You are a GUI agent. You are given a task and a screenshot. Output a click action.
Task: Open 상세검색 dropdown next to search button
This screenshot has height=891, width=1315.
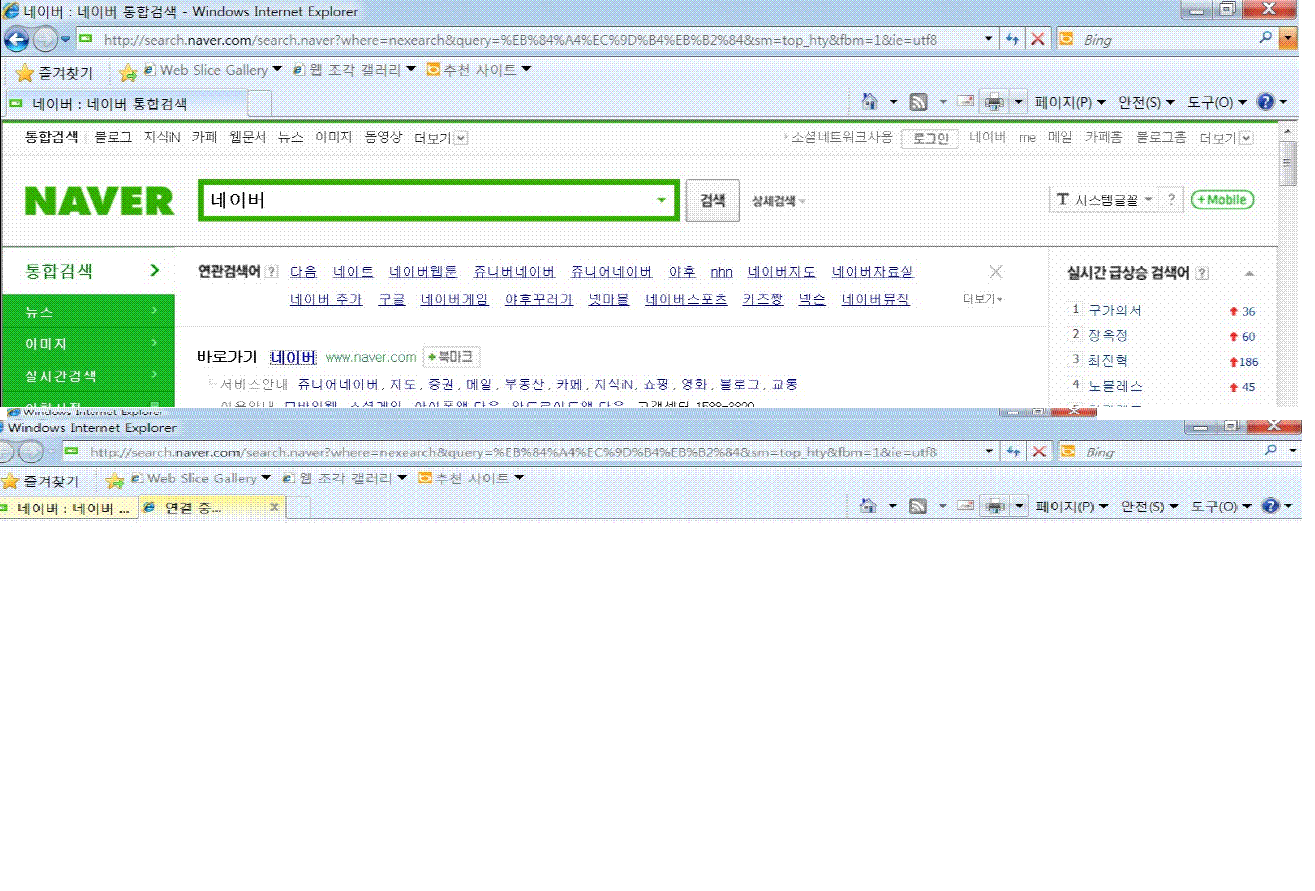(778, 201)
